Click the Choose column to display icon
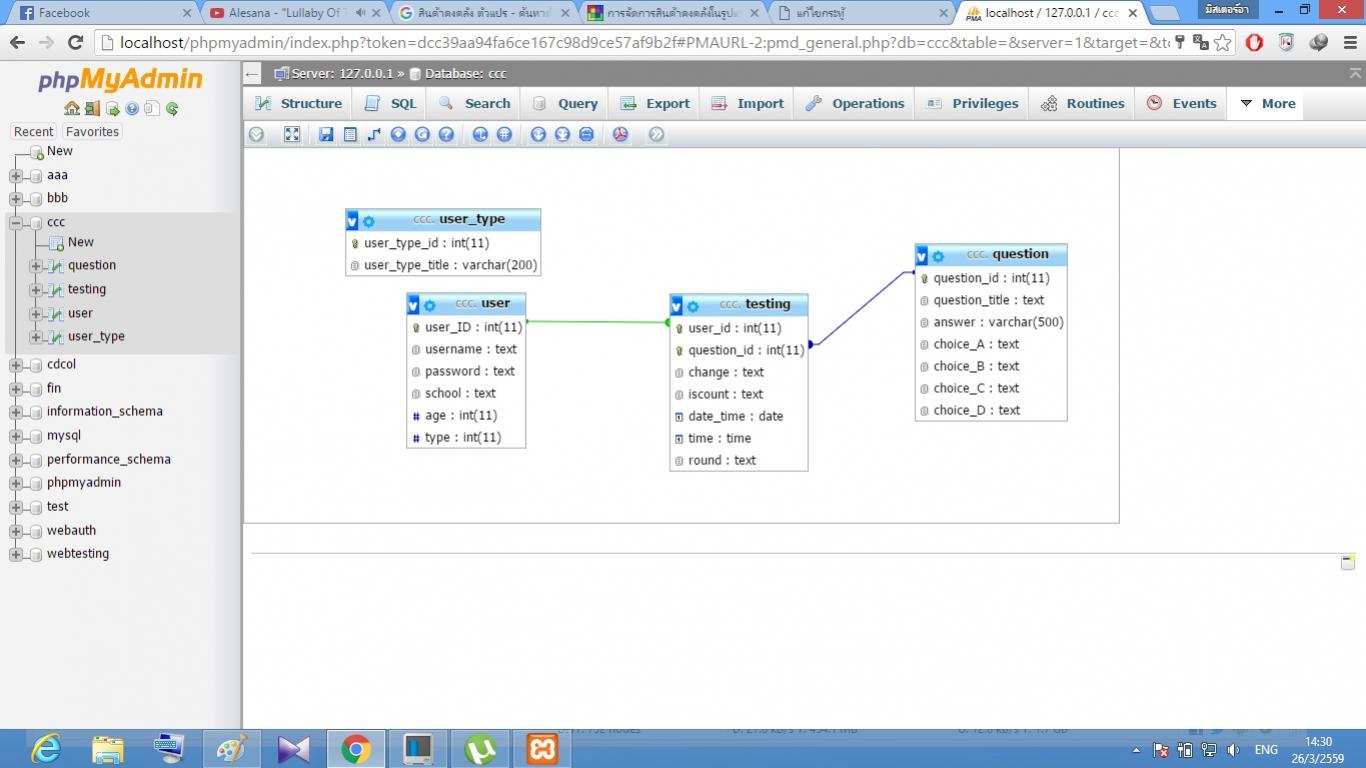 click(x=398, y=134)
